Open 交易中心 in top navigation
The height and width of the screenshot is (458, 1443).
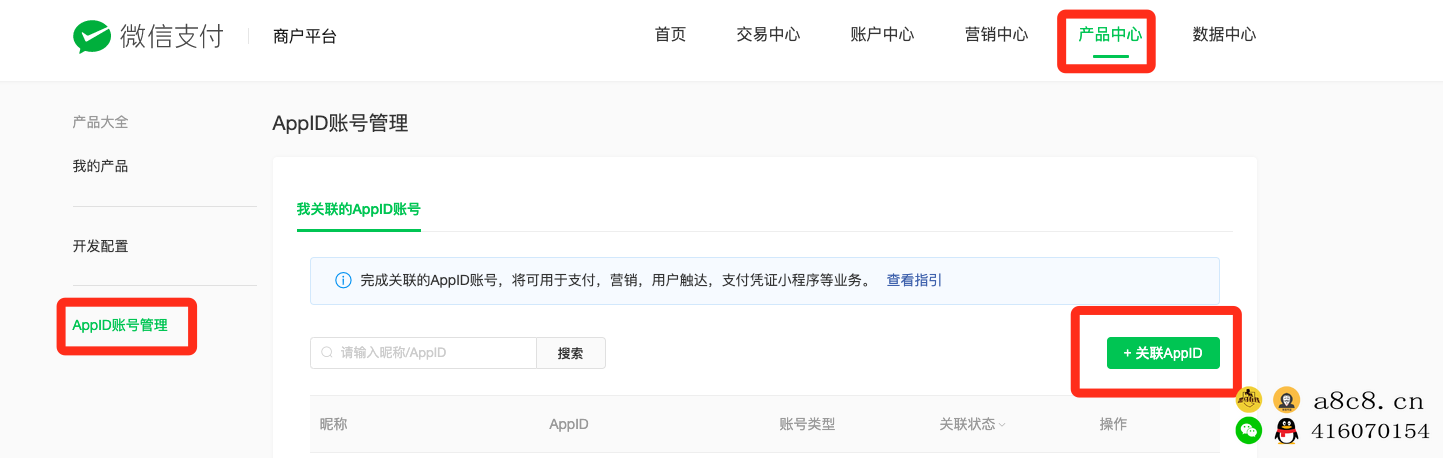tap(768, 35)
